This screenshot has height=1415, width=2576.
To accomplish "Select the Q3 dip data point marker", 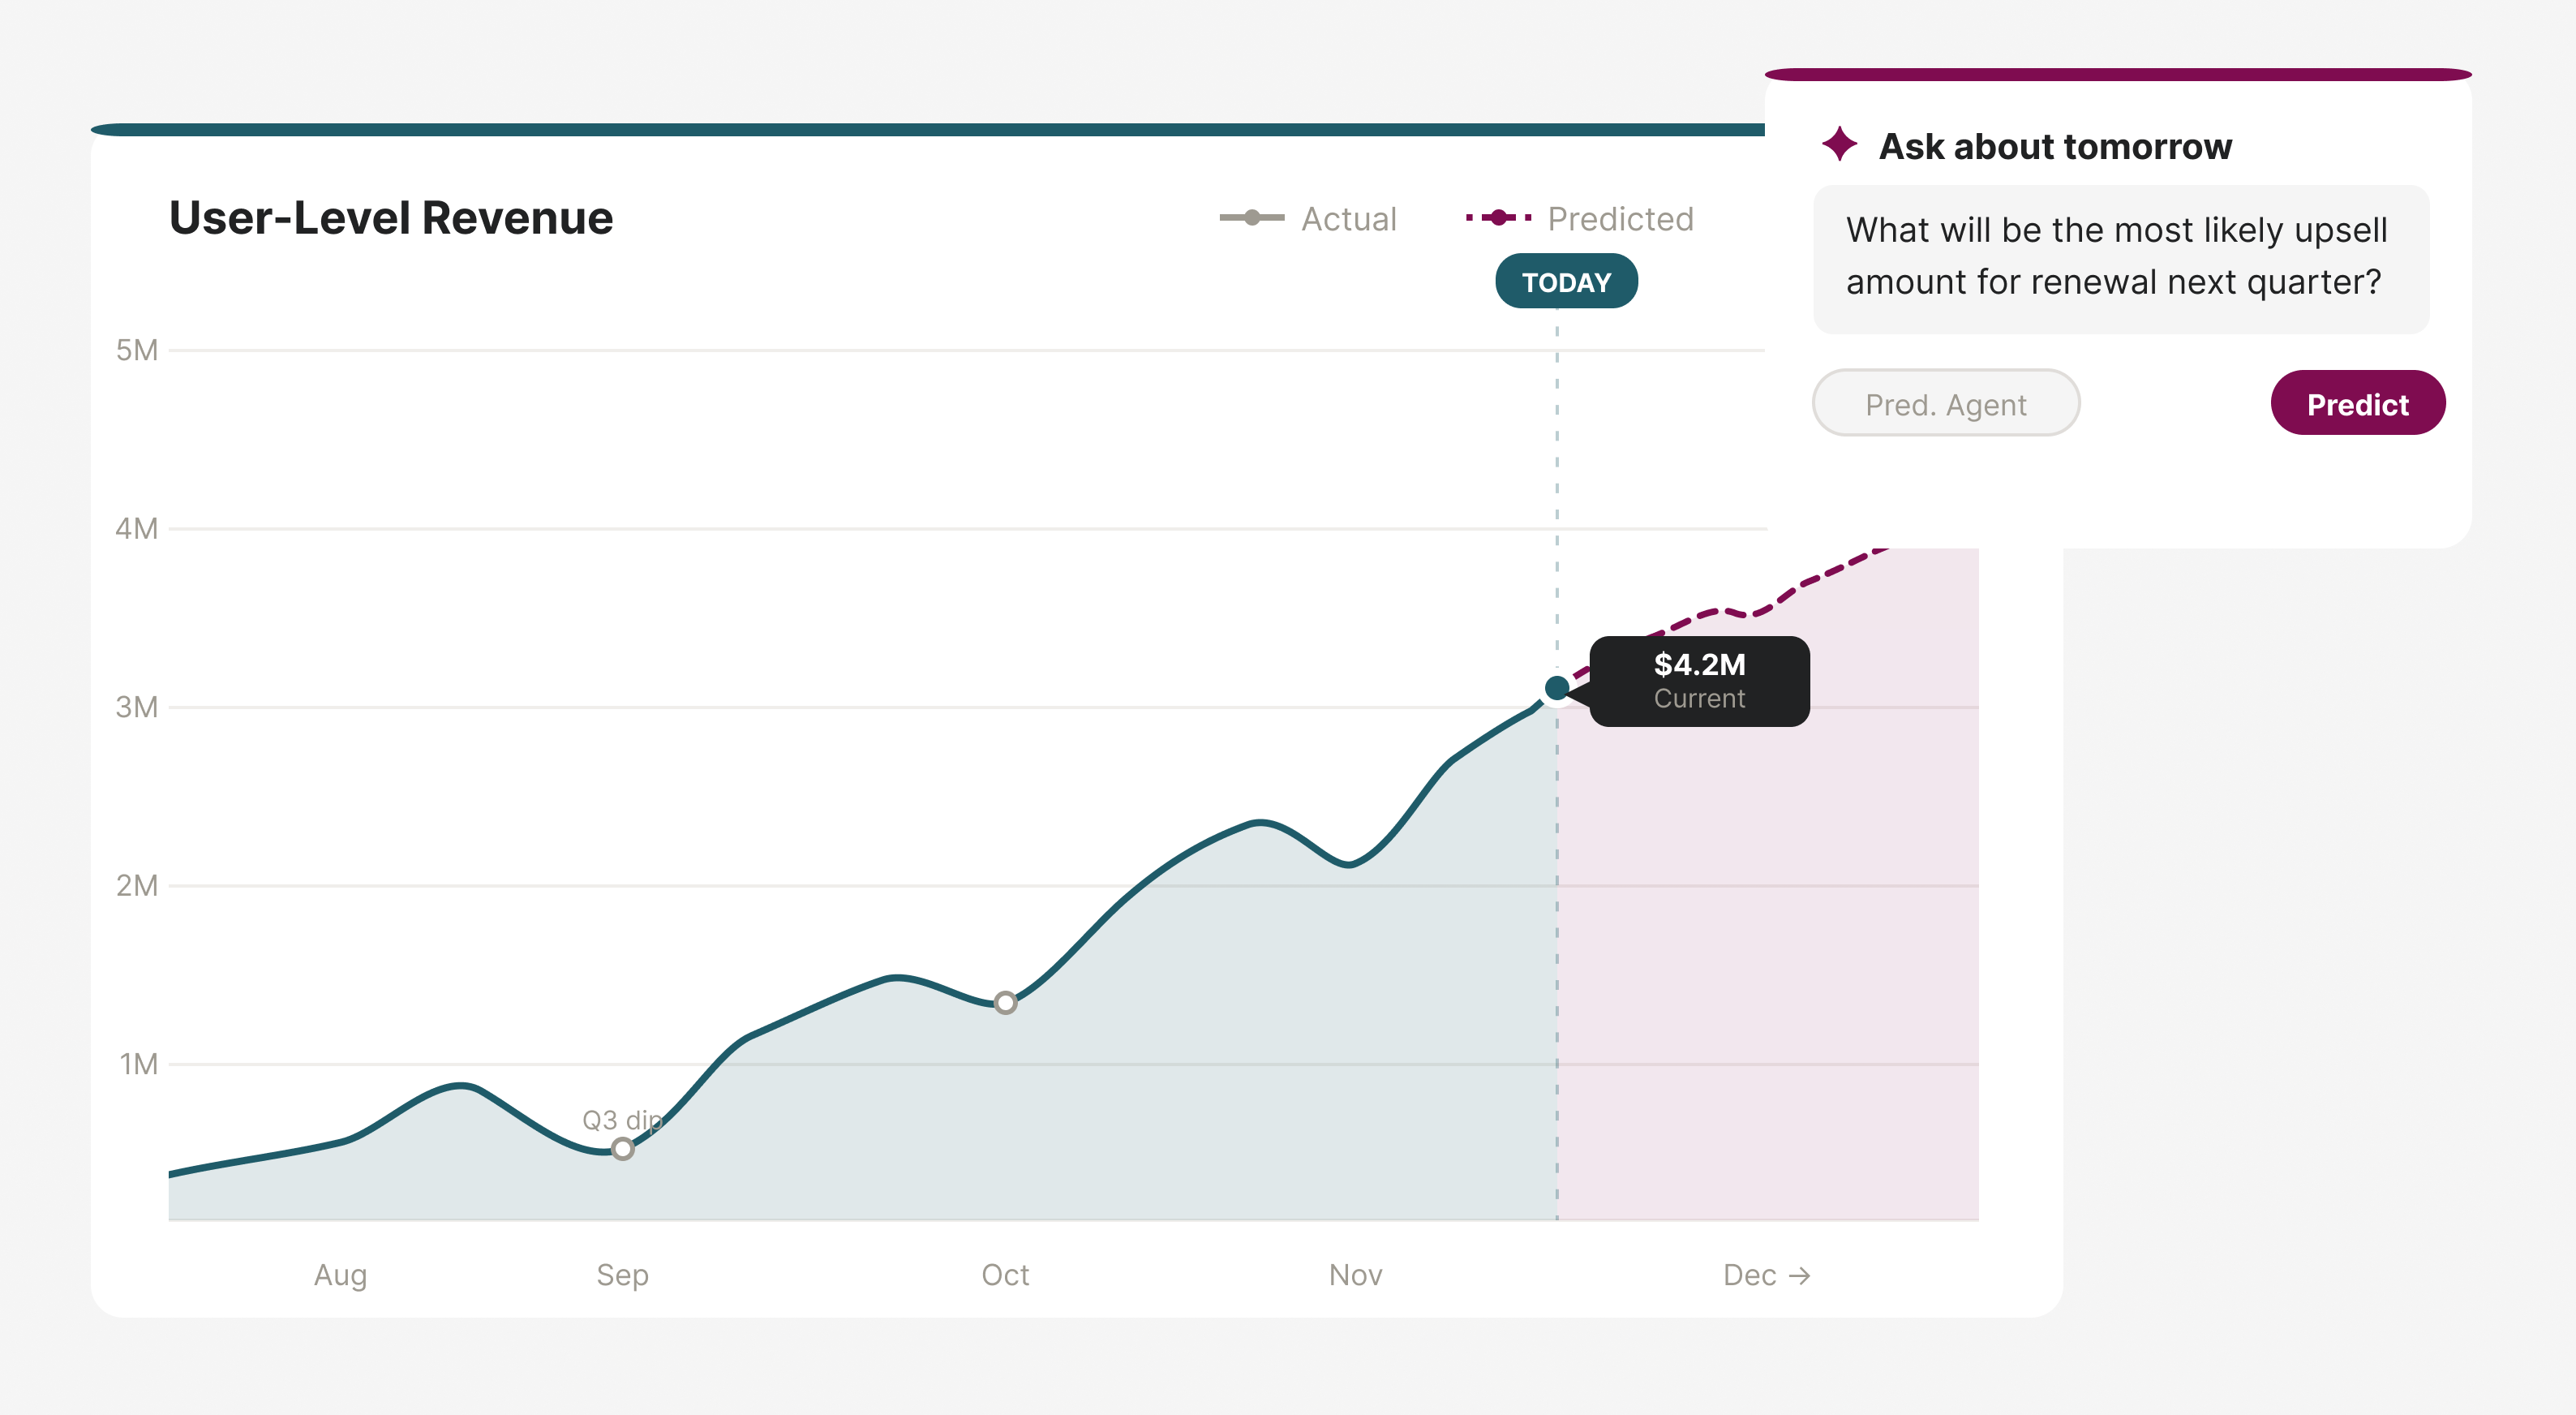I will (x=622, y=1150).
